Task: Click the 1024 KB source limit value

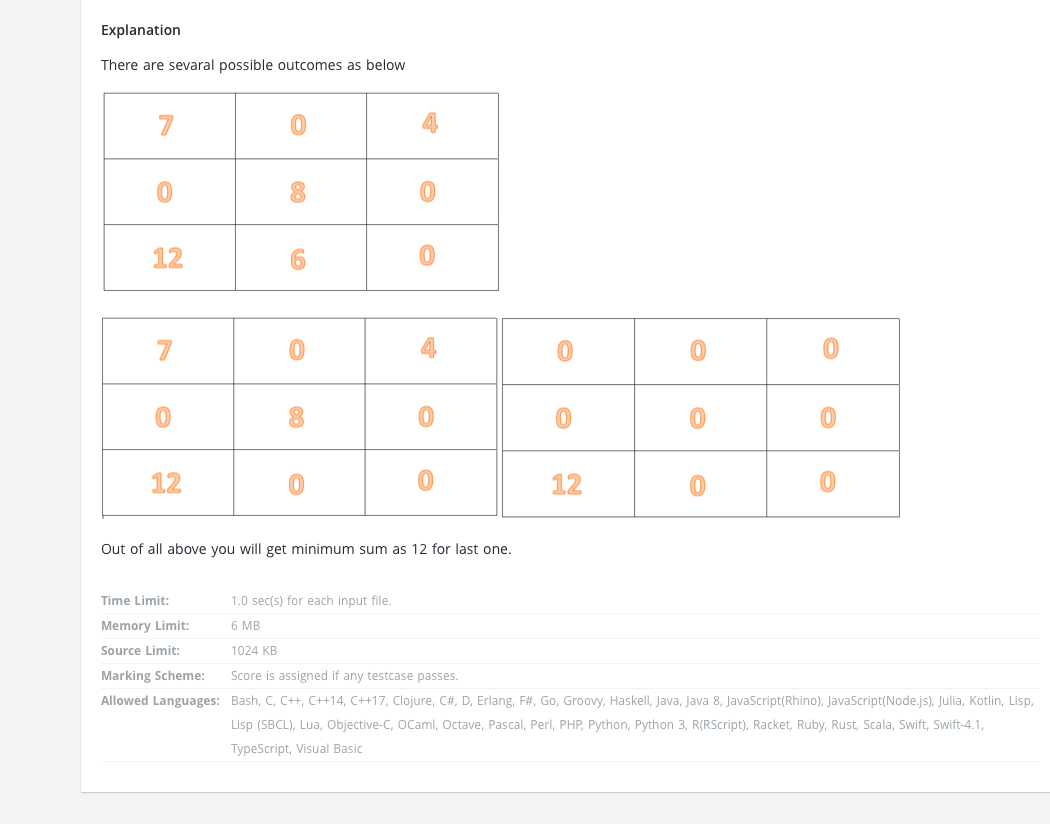Action: (254, 651)
